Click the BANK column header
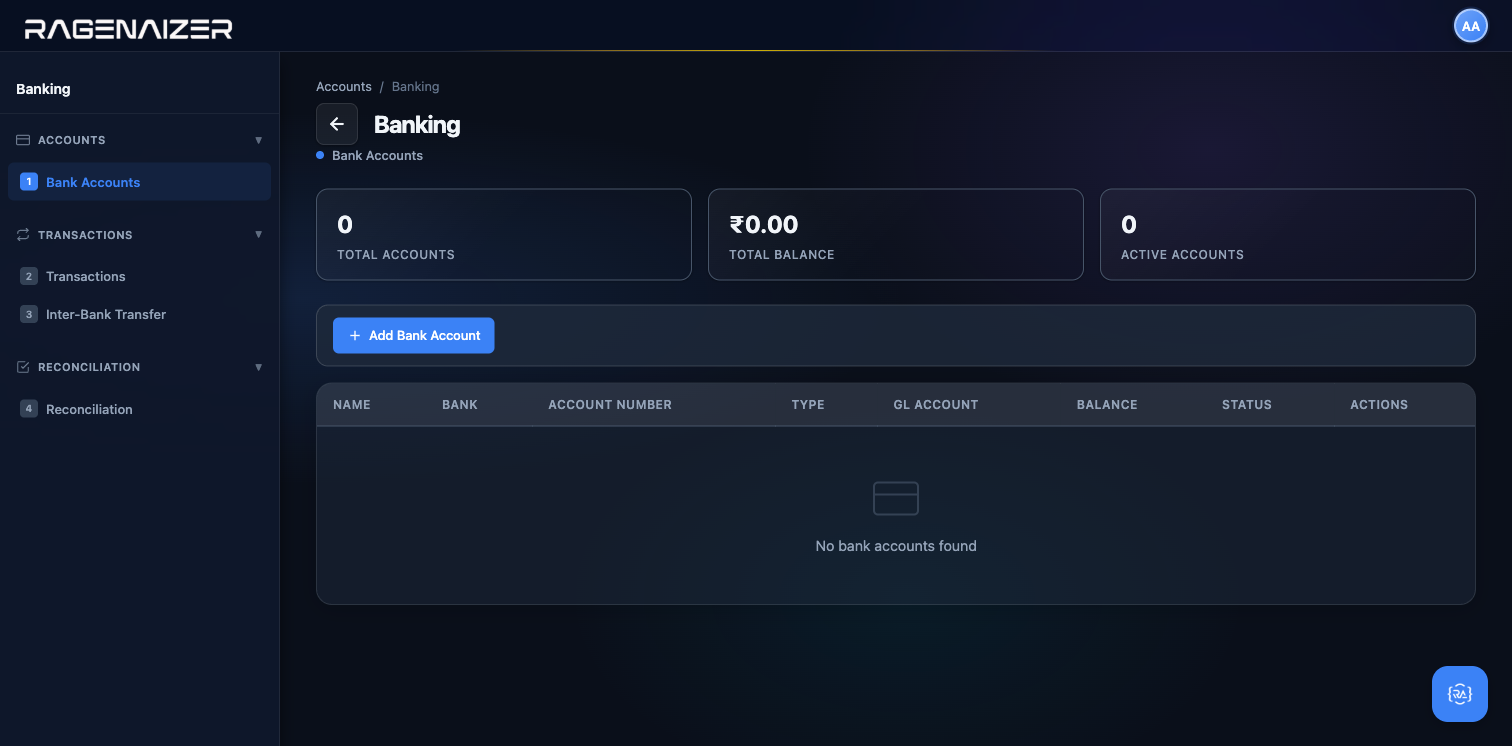1512x746 pixels. (460, 405)
